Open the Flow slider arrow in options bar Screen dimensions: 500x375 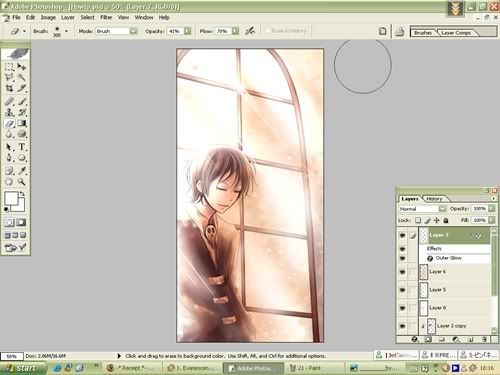[x=235, y=31]
